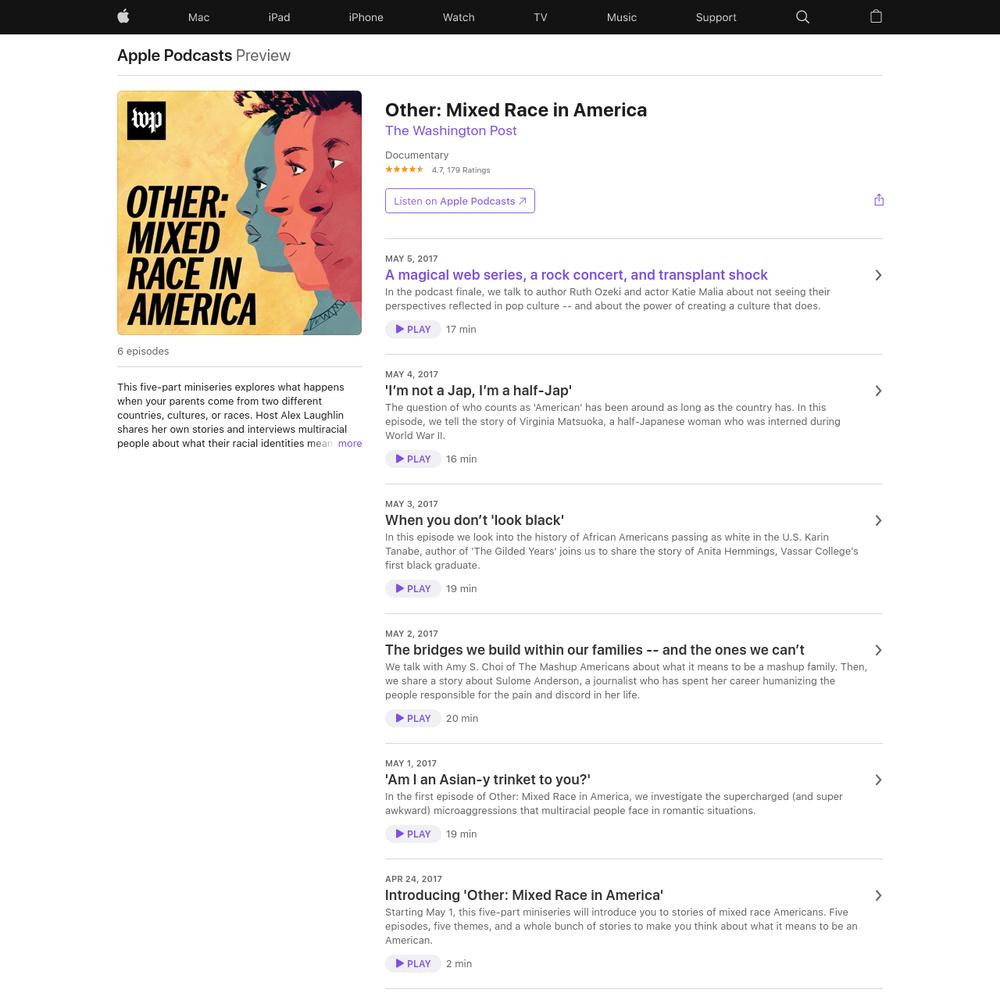Open the Watch menu item
Viewport: 1000px width, 1000px height.
(x=459, y=17)
